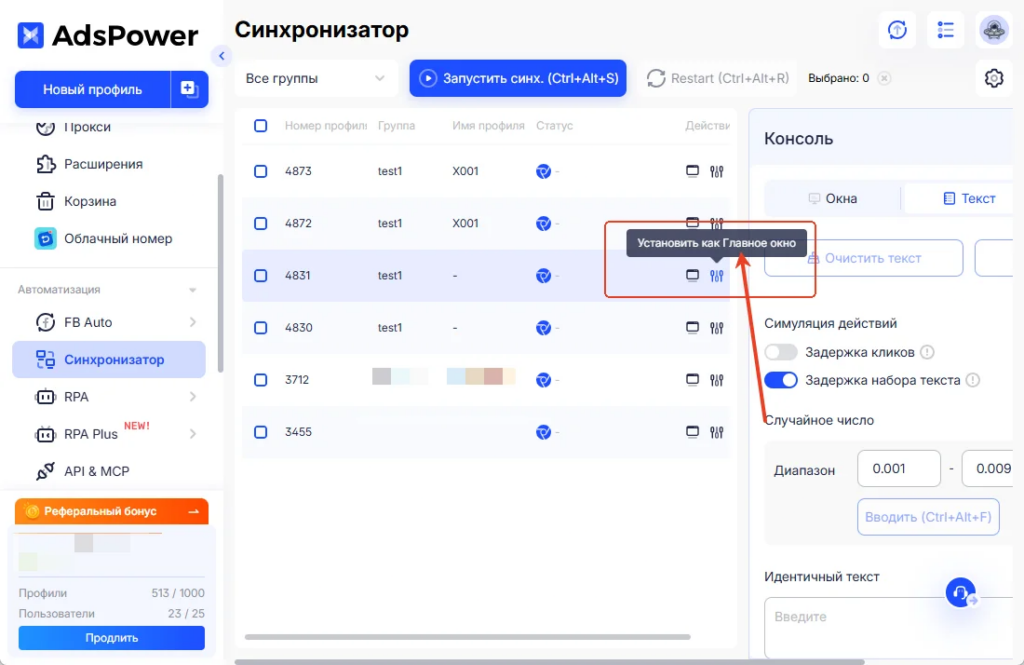Check the checkbox for profile 4873
Viewport: 1024px width, 665px height.
click(261, 171)
